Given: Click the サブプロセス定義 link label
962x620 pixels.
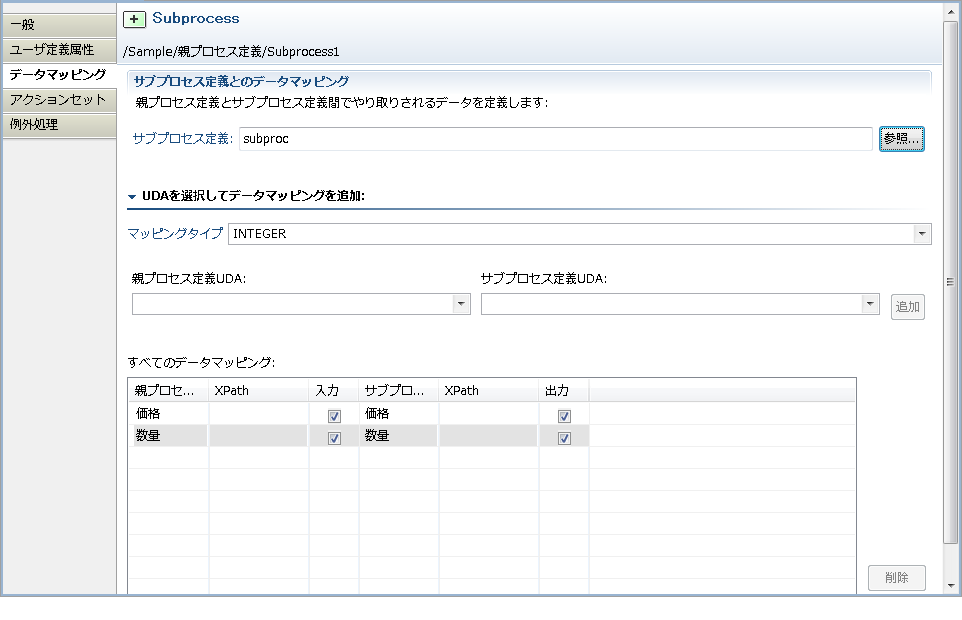Looking at the screenshot, I should point(183,139).
